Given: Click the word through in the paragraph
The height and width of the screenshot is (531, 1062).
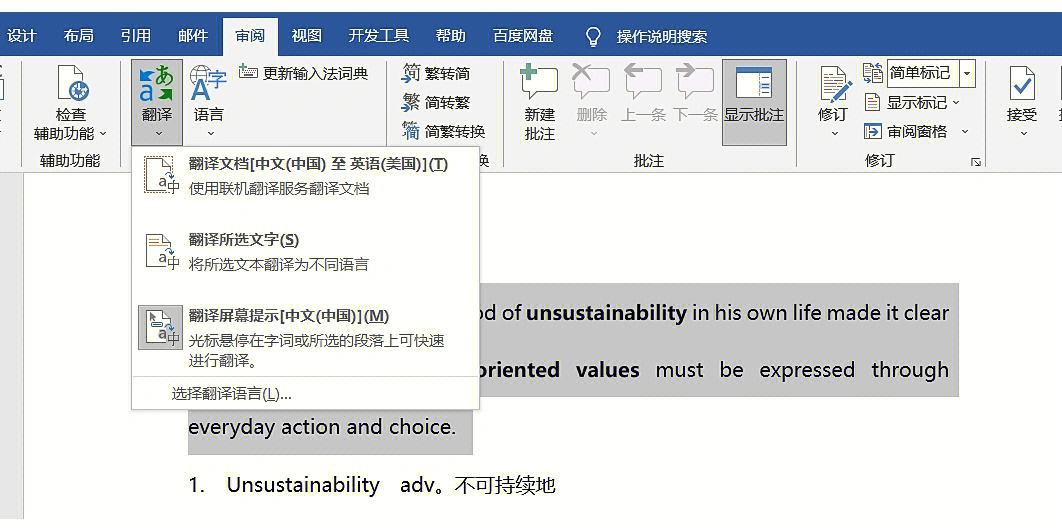Looking at the screenshot, I should pyautogui.click(x=910, y=370).
